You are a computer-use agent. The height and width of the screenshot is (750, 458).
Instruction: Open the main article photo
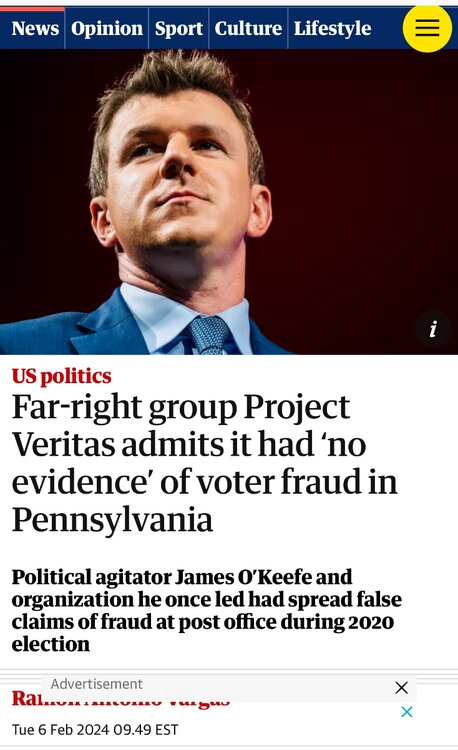tap(229, 202)
